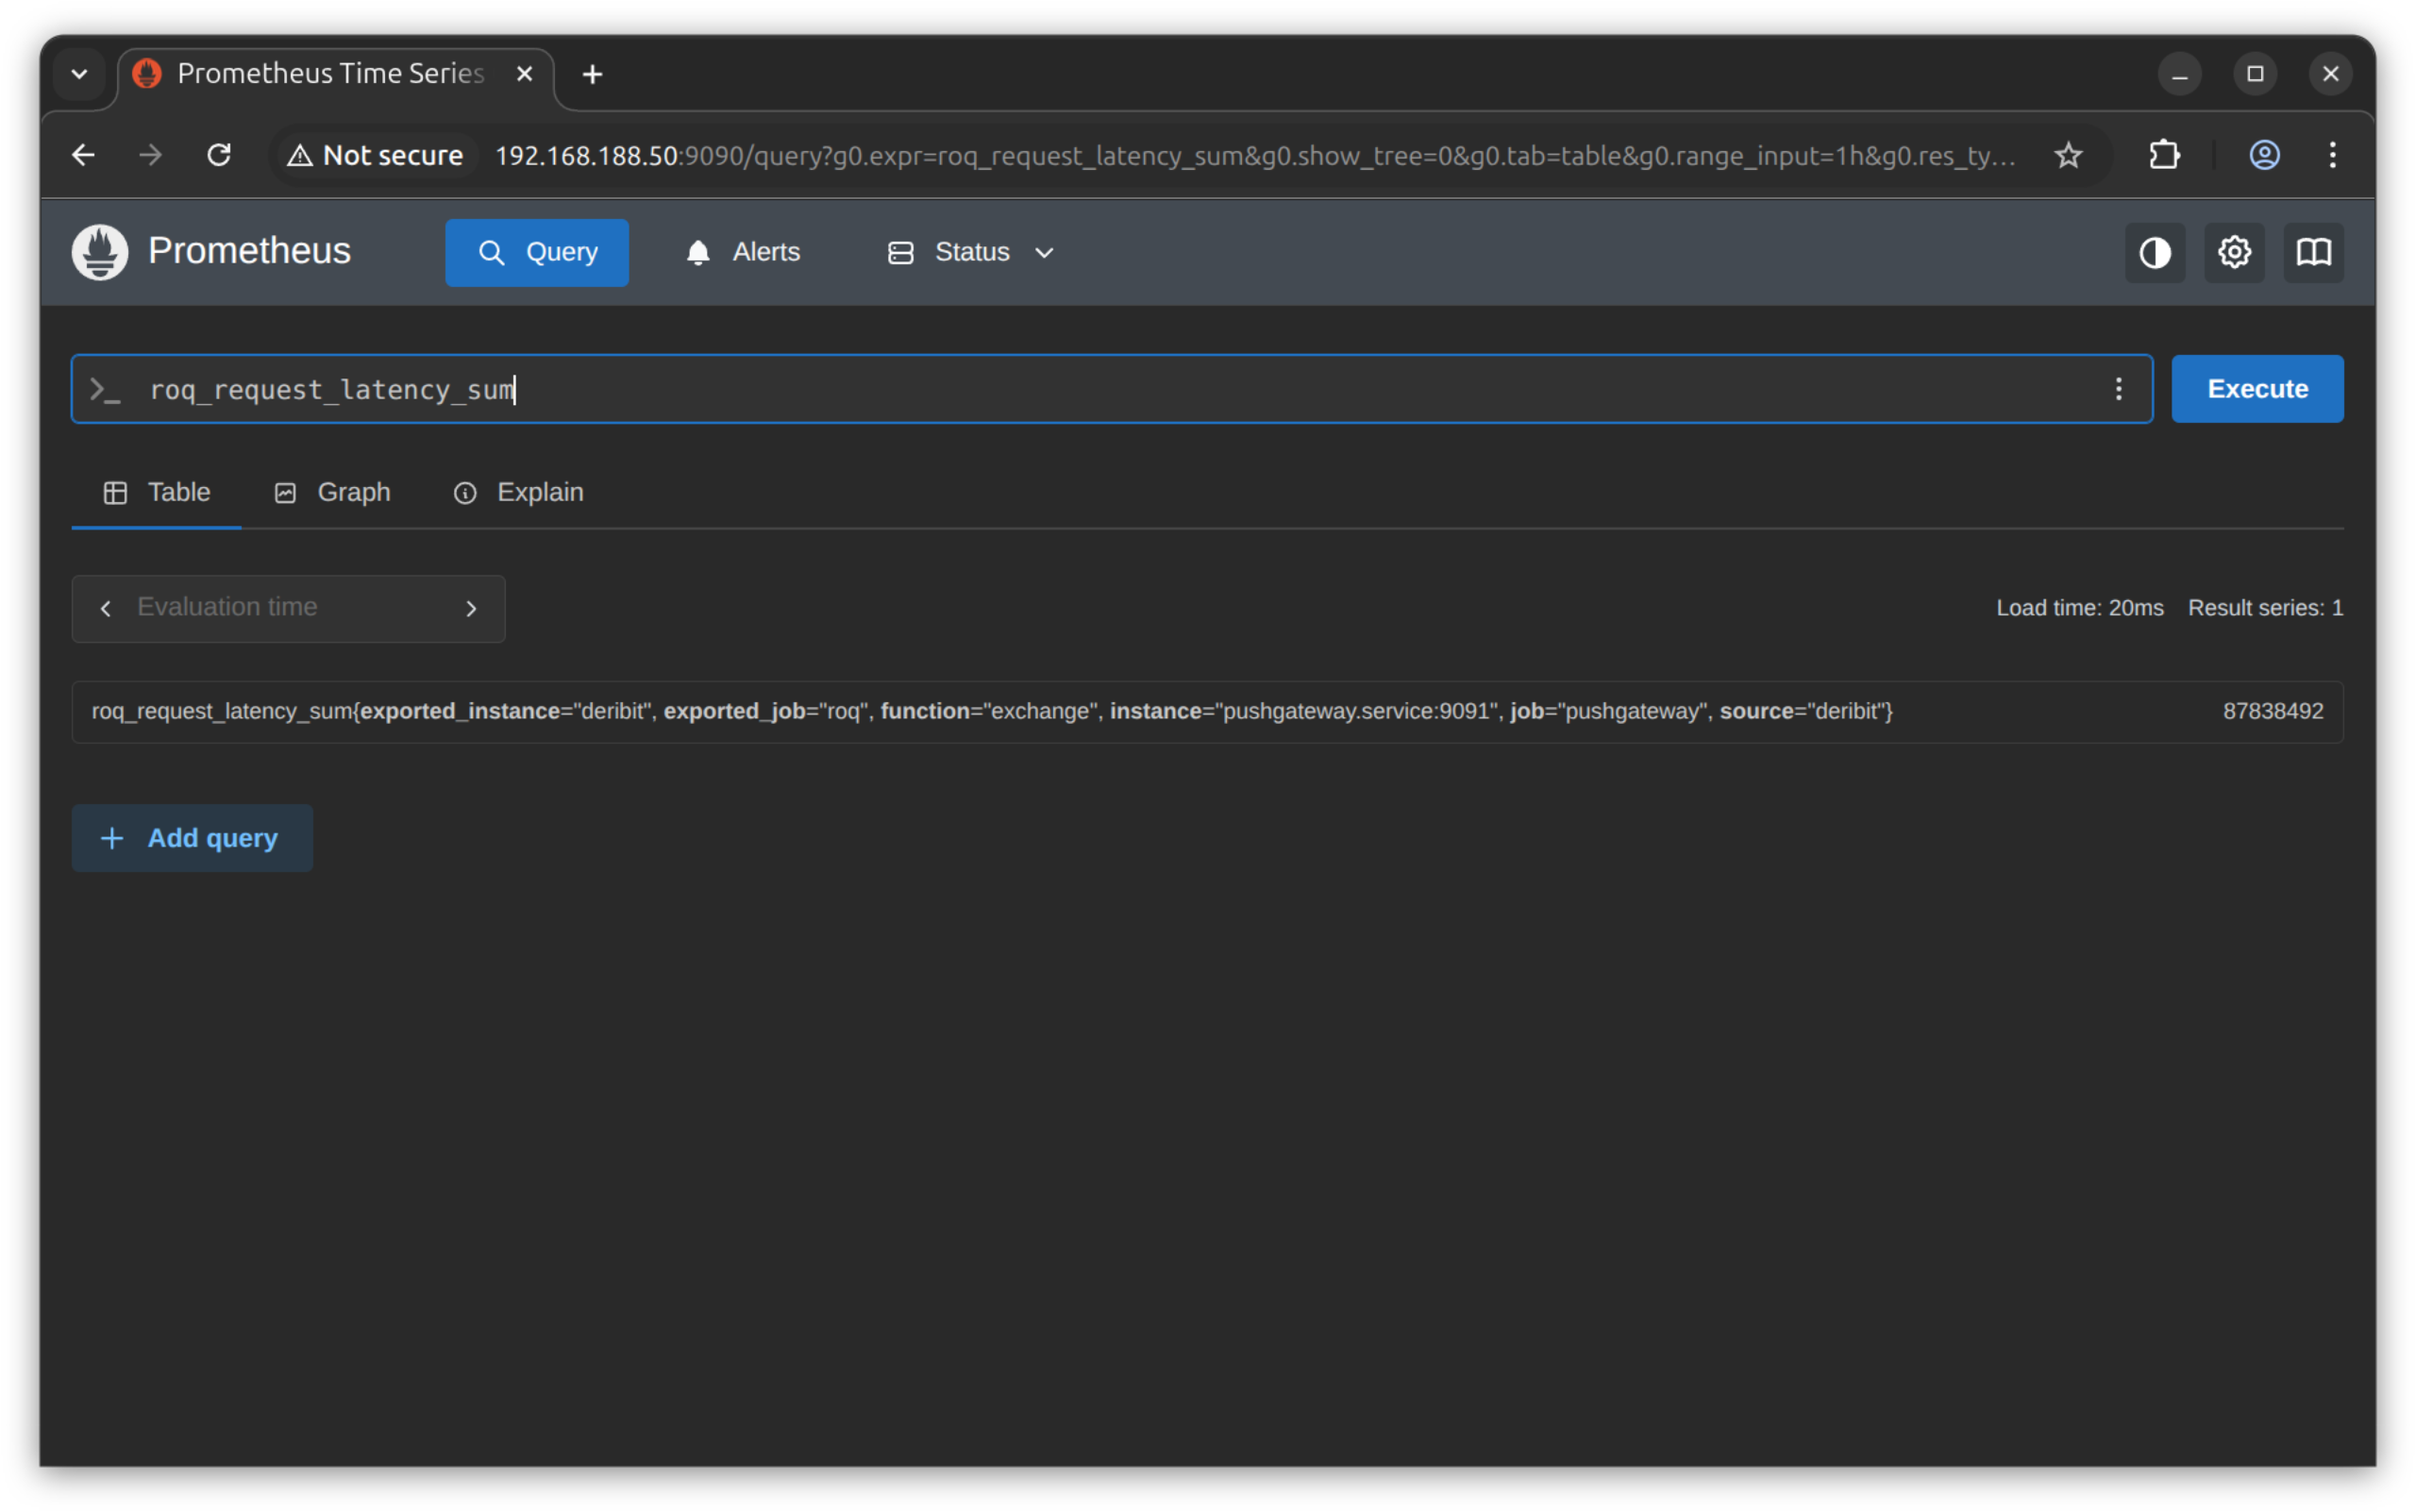
Task: Go to previous evaluation time
Action: 106,608
